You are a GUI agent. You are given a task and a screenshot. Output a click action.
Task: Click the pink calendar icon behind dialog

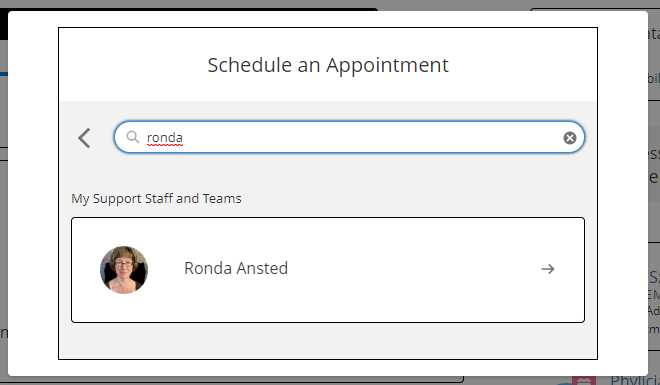[x=584, y=380]
